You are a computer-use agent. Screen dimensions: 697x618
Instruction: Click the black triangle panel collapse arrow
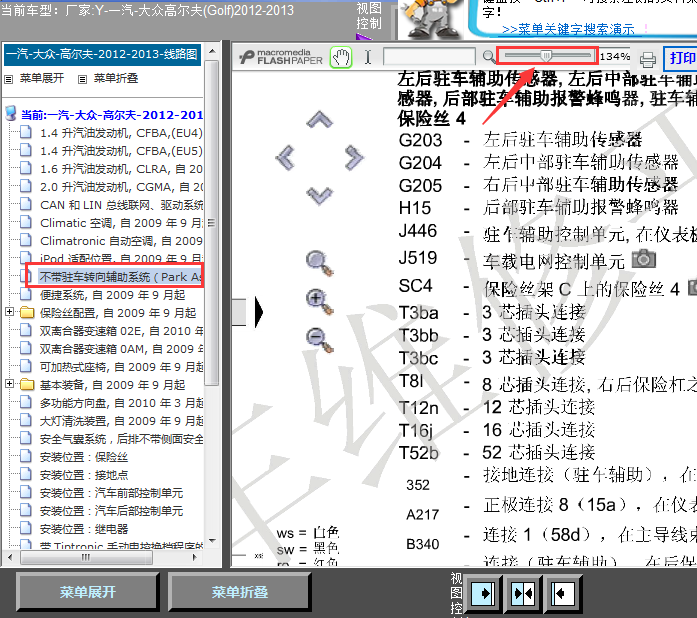pos(258,312)
